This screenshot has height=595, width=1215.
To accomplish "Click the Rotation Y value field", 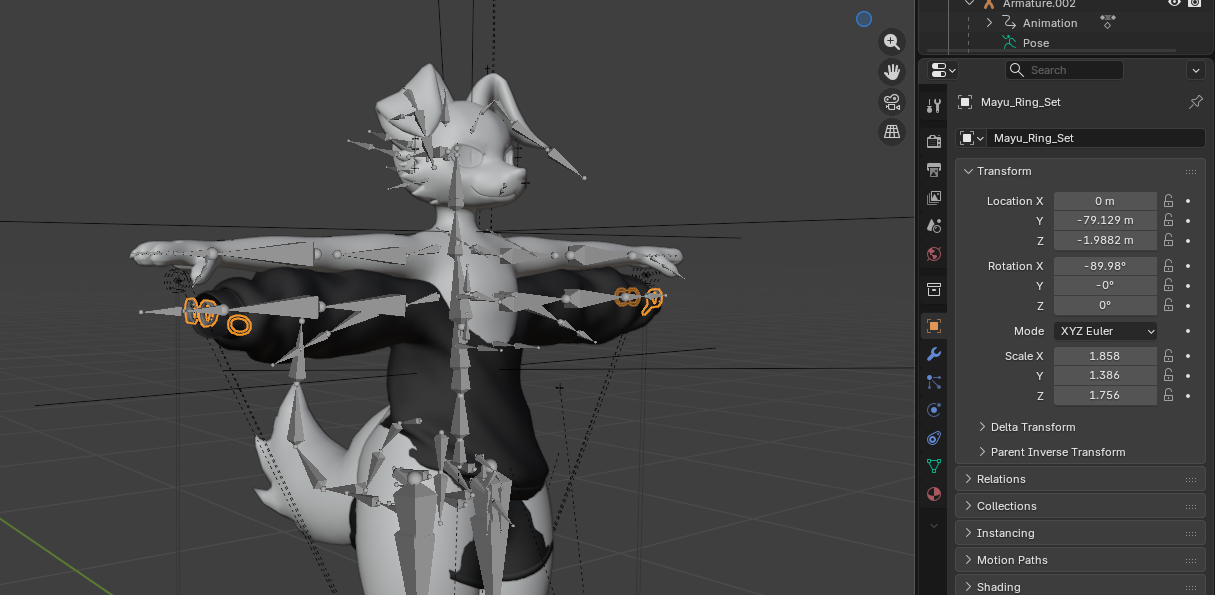I will (x=1105, y=286).
